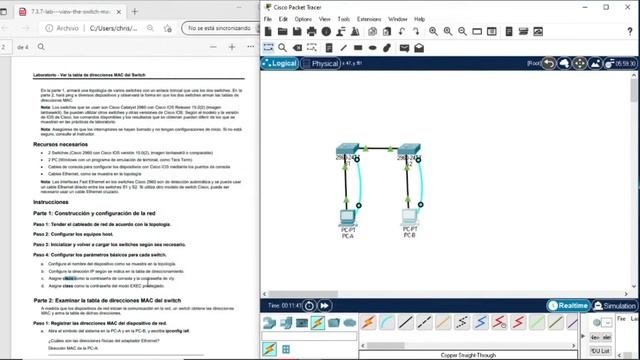
Task: Add a simple PDU envelope
Action: coord(404,48)
